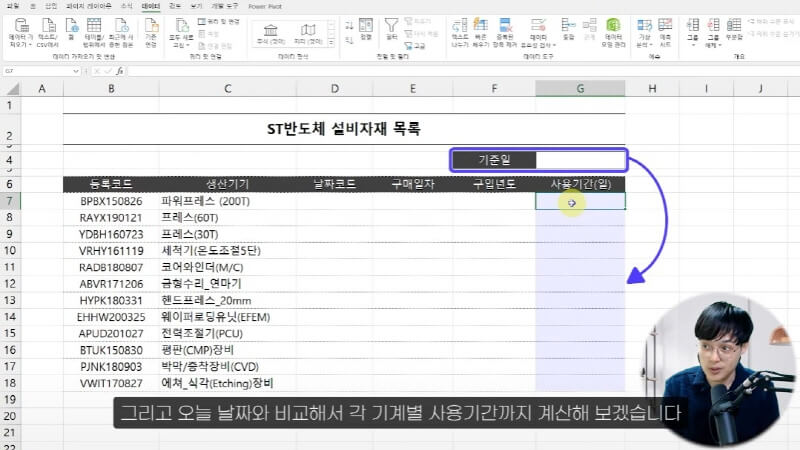This screenshot has width=800, height=450.
Task: Click the Insert Function fx icon
Action: [119, 71]
